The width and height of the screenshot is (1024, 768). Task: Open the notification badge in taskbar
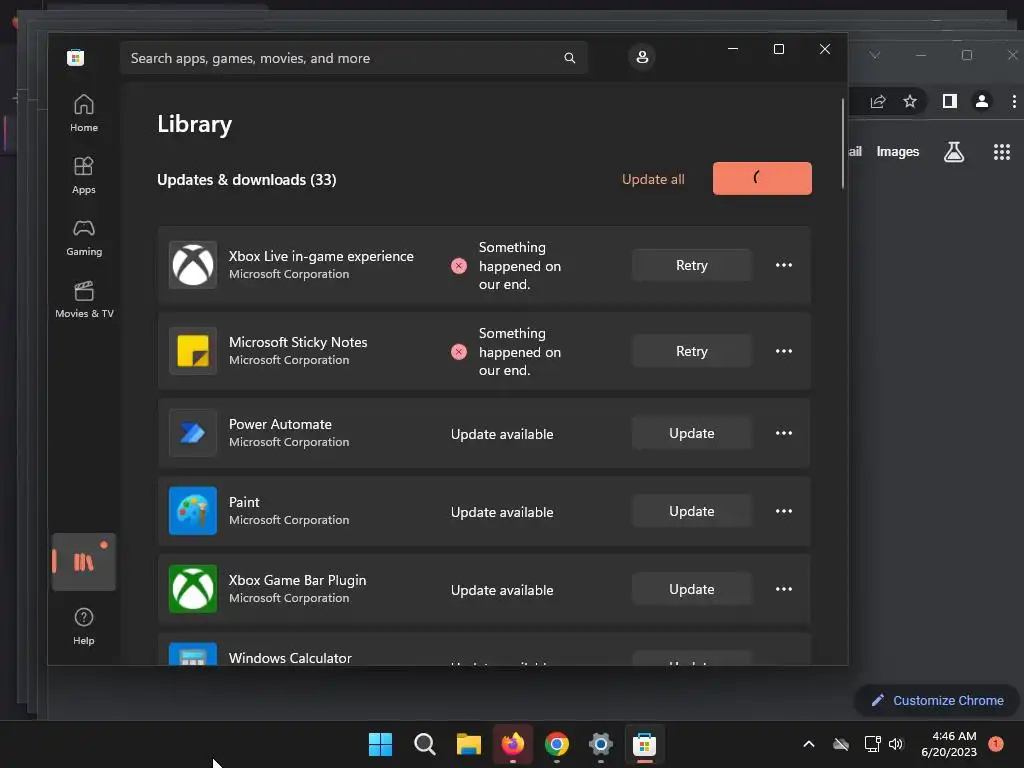(x=996, y=743)
